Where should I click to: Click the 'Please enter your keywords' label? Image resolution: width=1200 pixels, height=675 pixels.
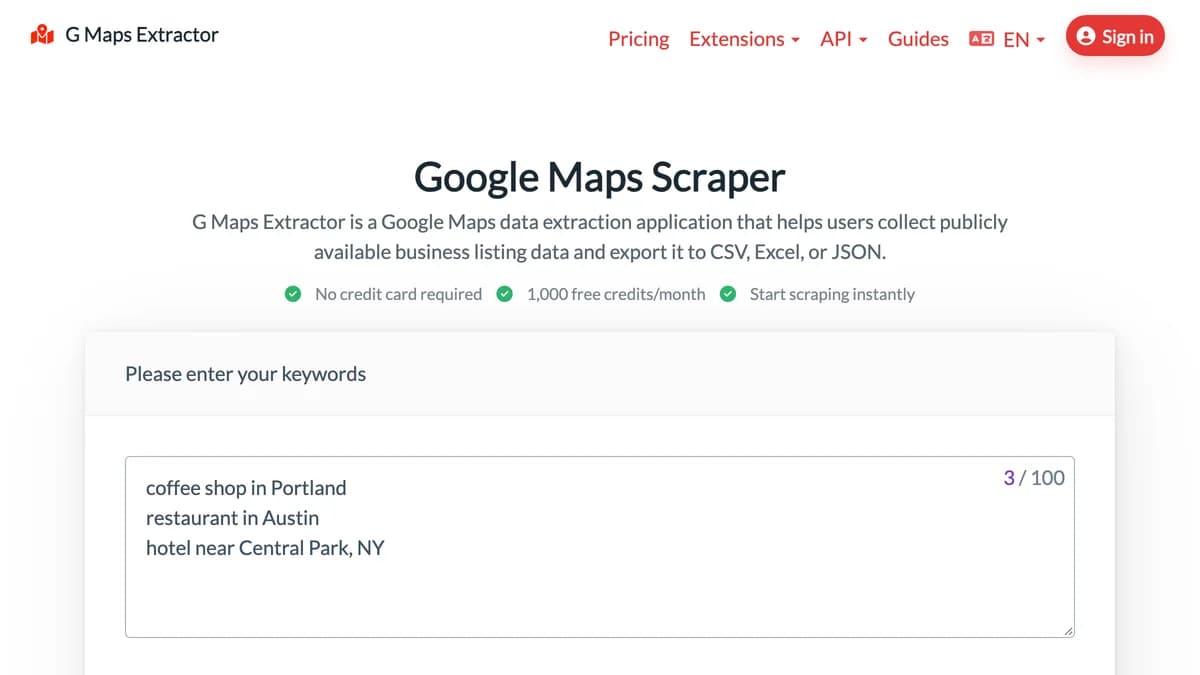coord(245,374)
